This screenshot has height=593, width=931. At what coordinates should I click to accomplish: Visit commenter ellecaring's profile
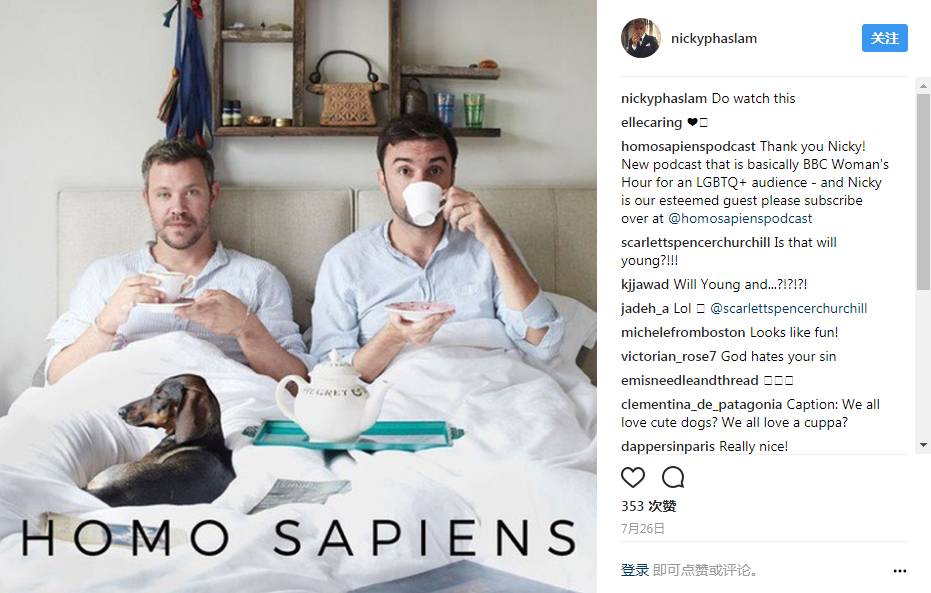click(651, 122)
